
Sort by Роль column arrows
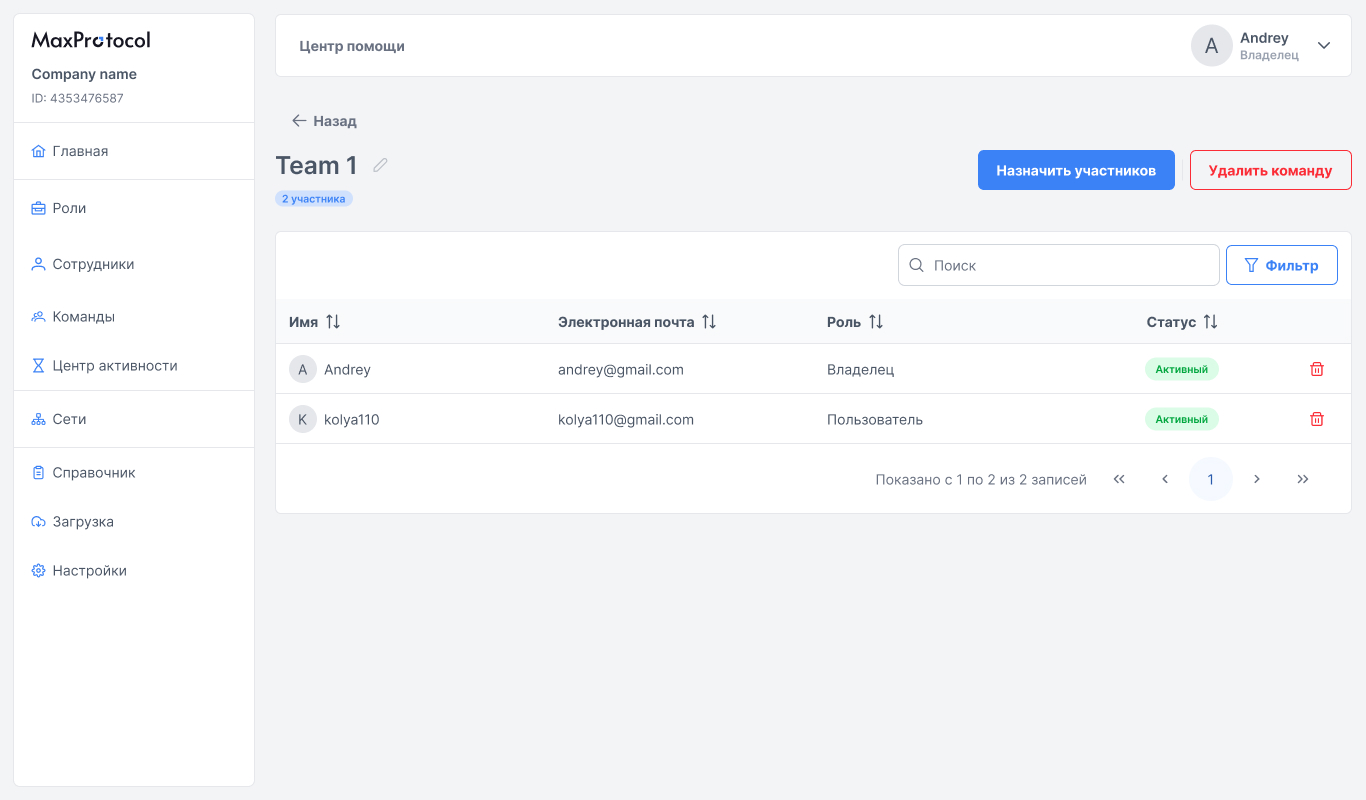(876, 322)
